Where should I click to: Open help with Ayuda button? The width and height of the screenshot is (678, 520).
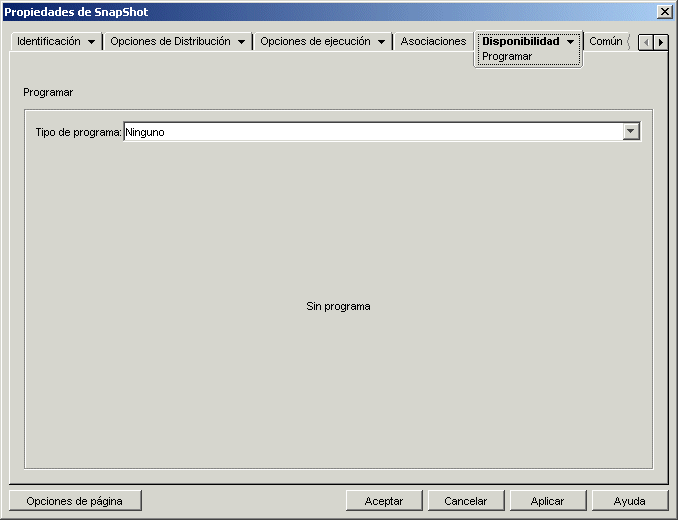pos(630,501)
